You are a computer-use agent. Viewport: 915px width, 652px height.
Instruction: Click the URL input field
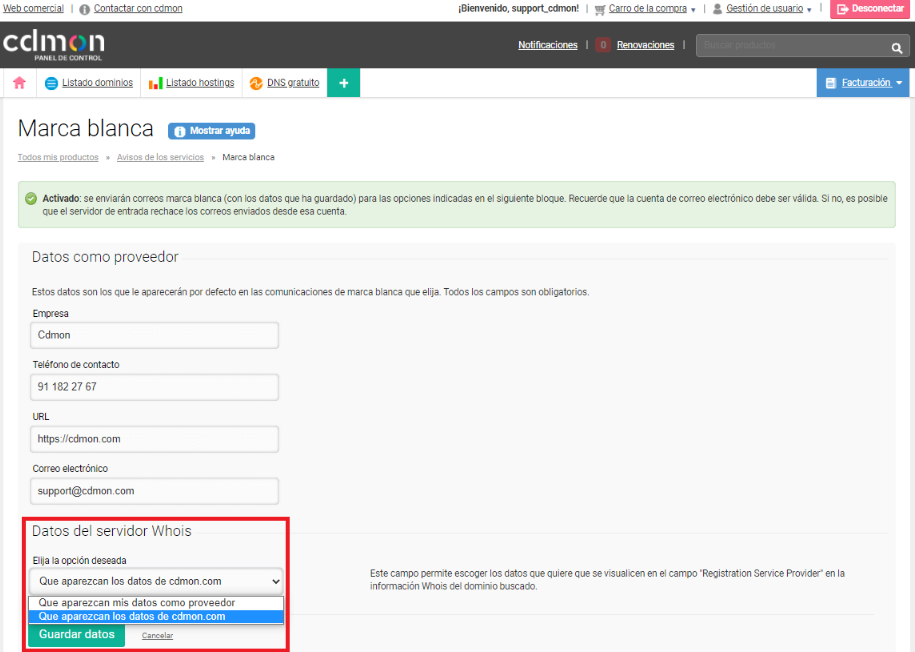coord(155,439)
